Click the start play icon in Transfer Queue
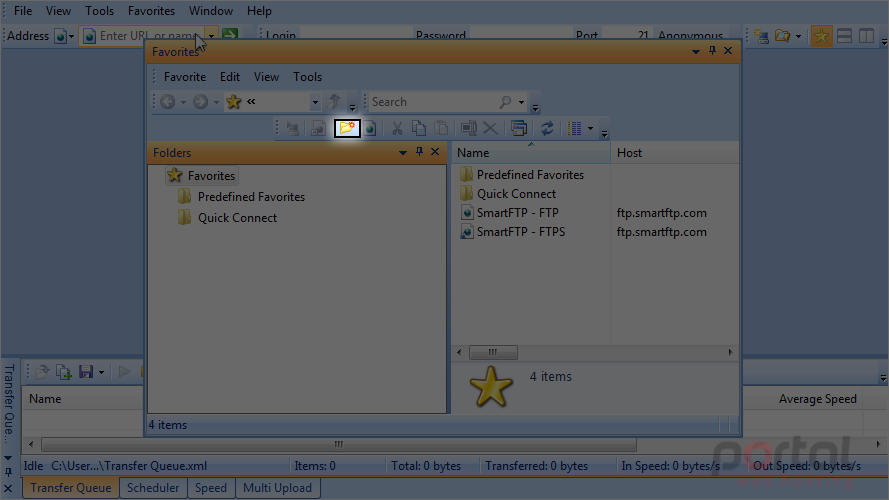This screenshot has height=500, width=889. click(124, 372)
